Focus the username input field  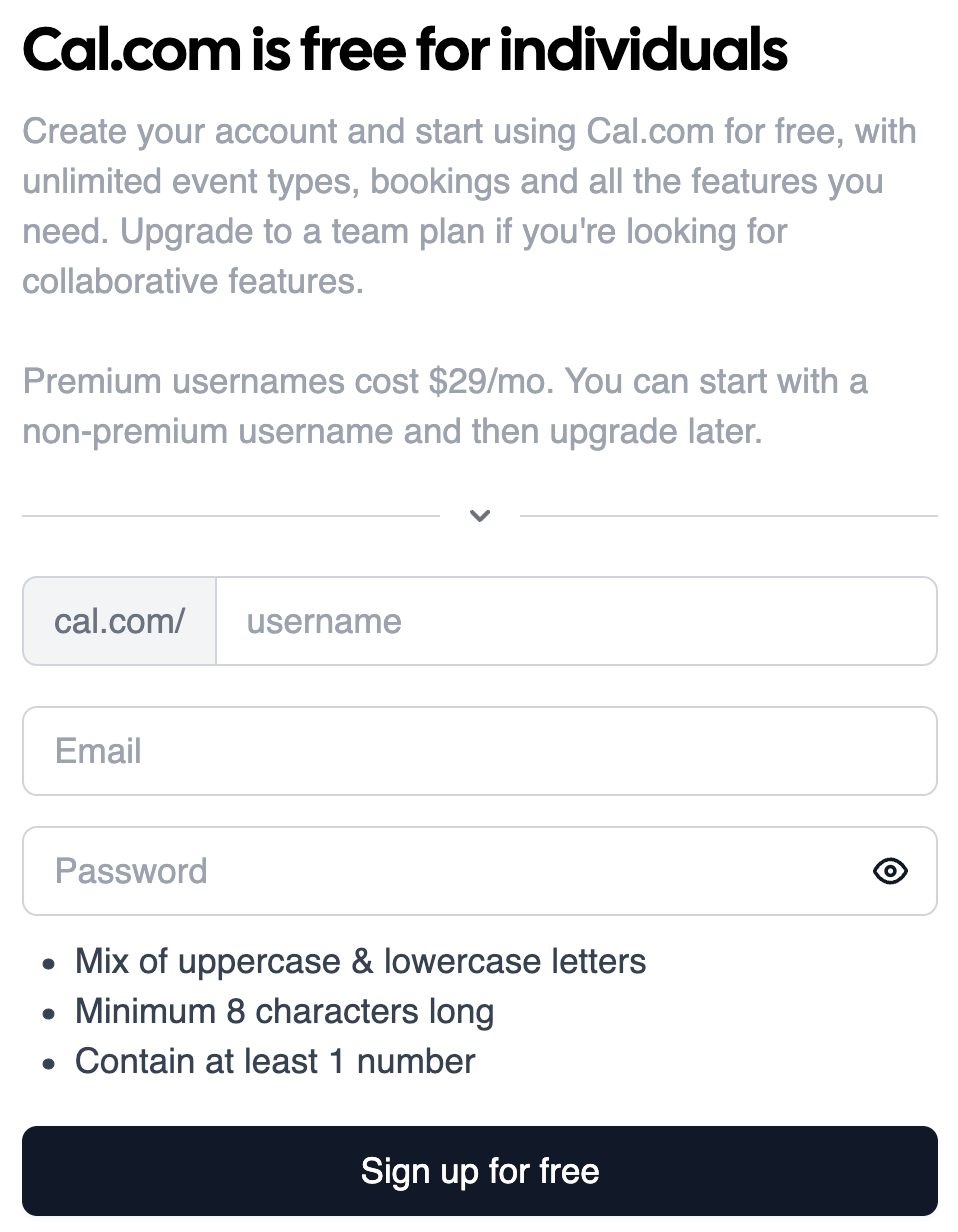click(577, 621)
